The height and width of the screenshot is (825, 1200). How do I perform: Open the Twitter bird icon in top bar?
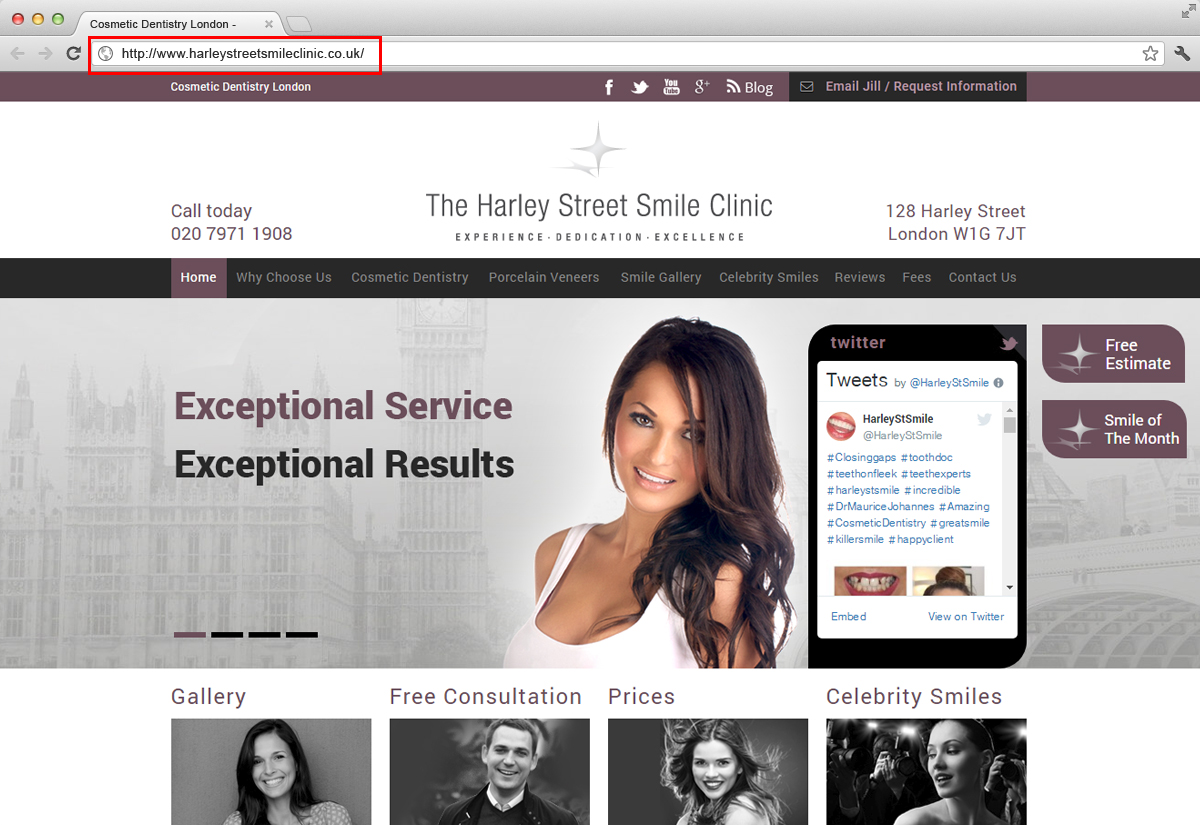(x=640, y=87)
